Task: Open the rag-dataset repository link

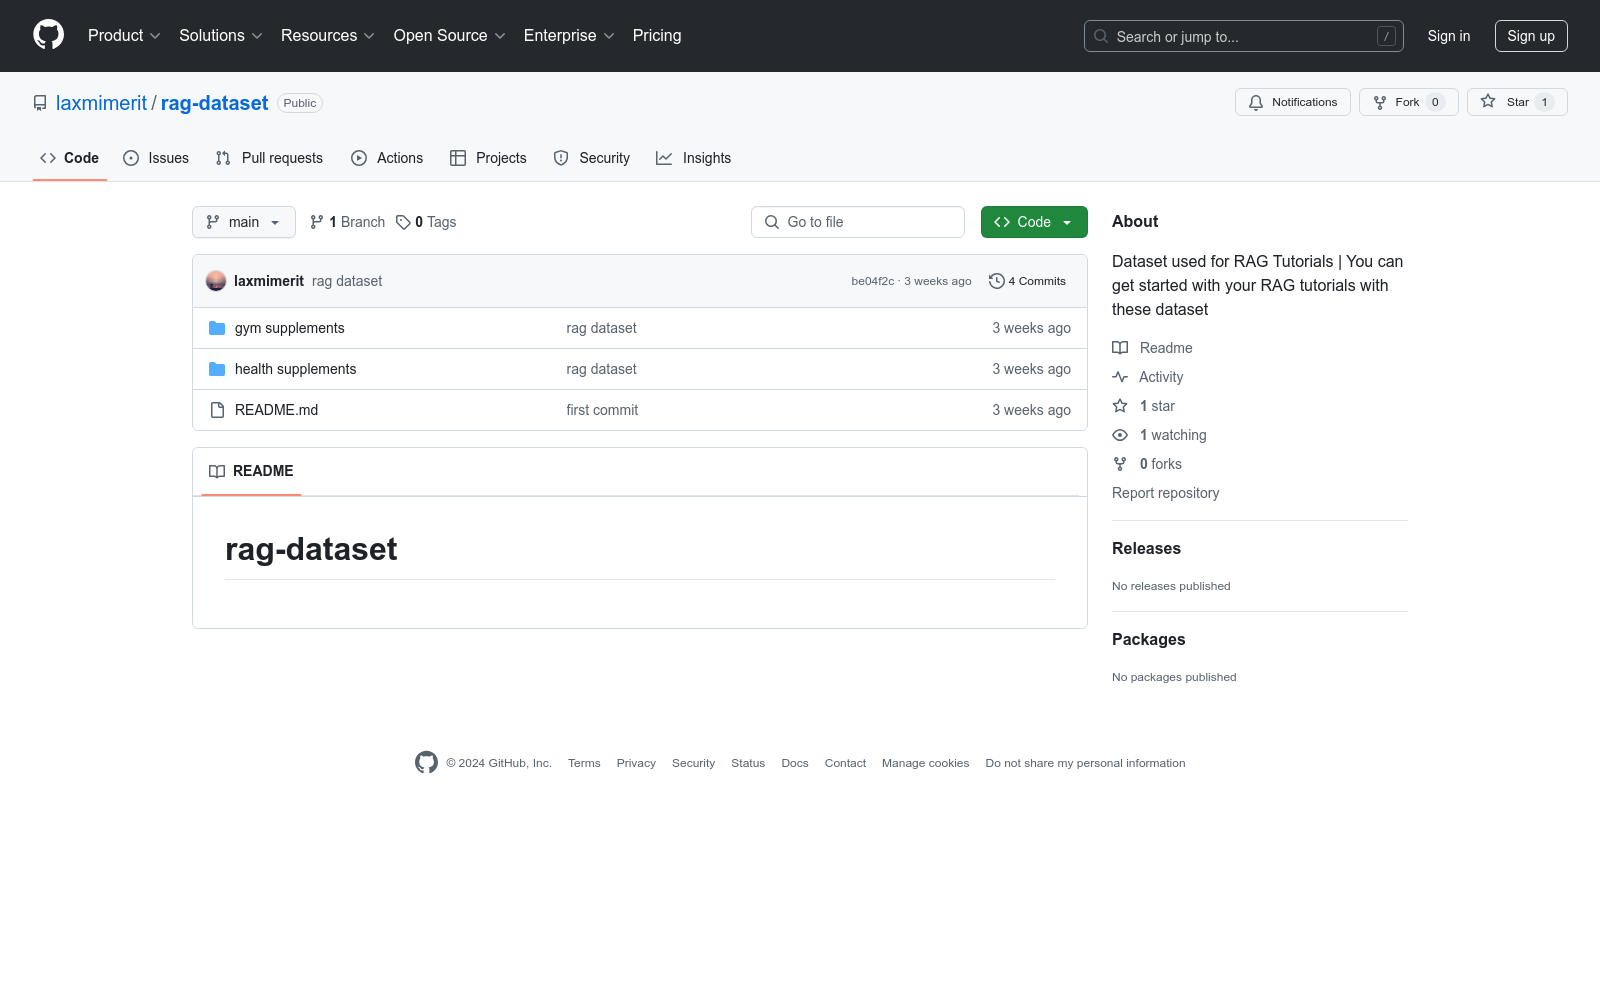Action: pos(214,103)
